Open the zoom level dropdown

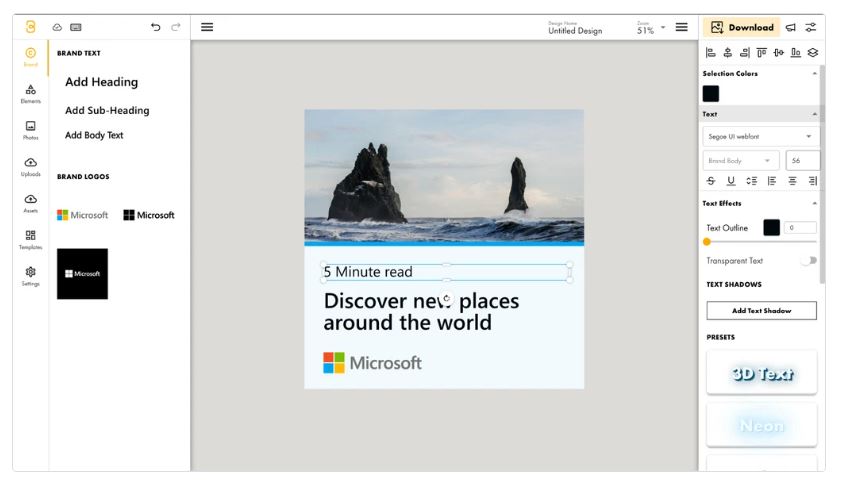(x=663, y=27)
